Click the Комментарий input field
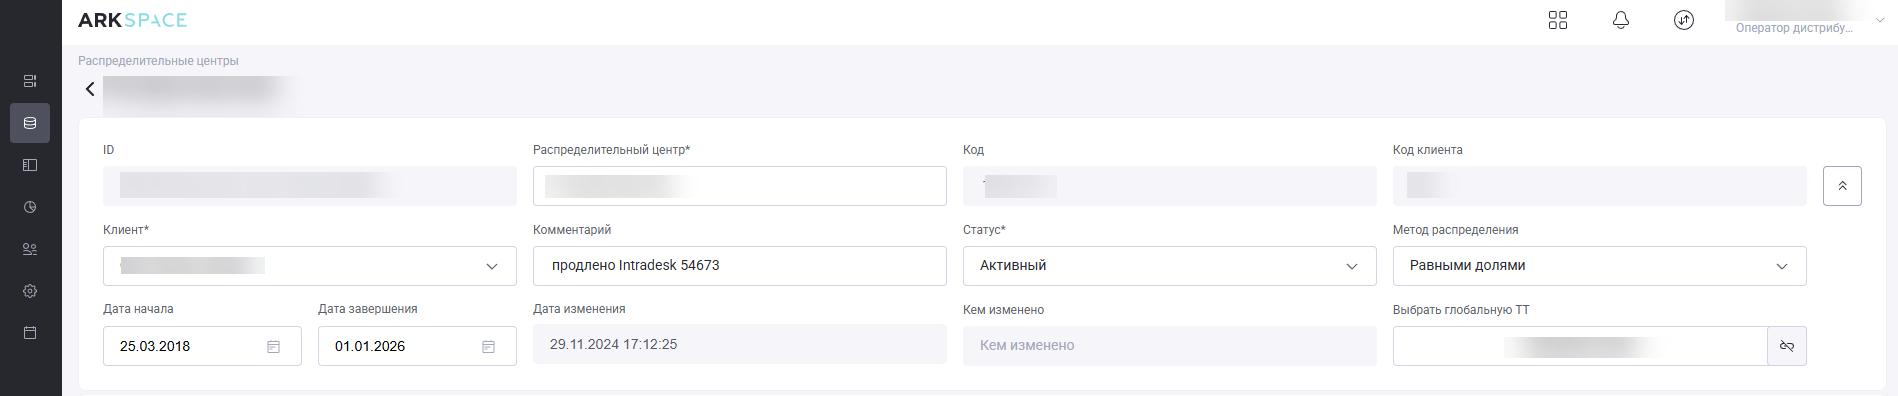The image size is (1898, 396). (740, 266)
